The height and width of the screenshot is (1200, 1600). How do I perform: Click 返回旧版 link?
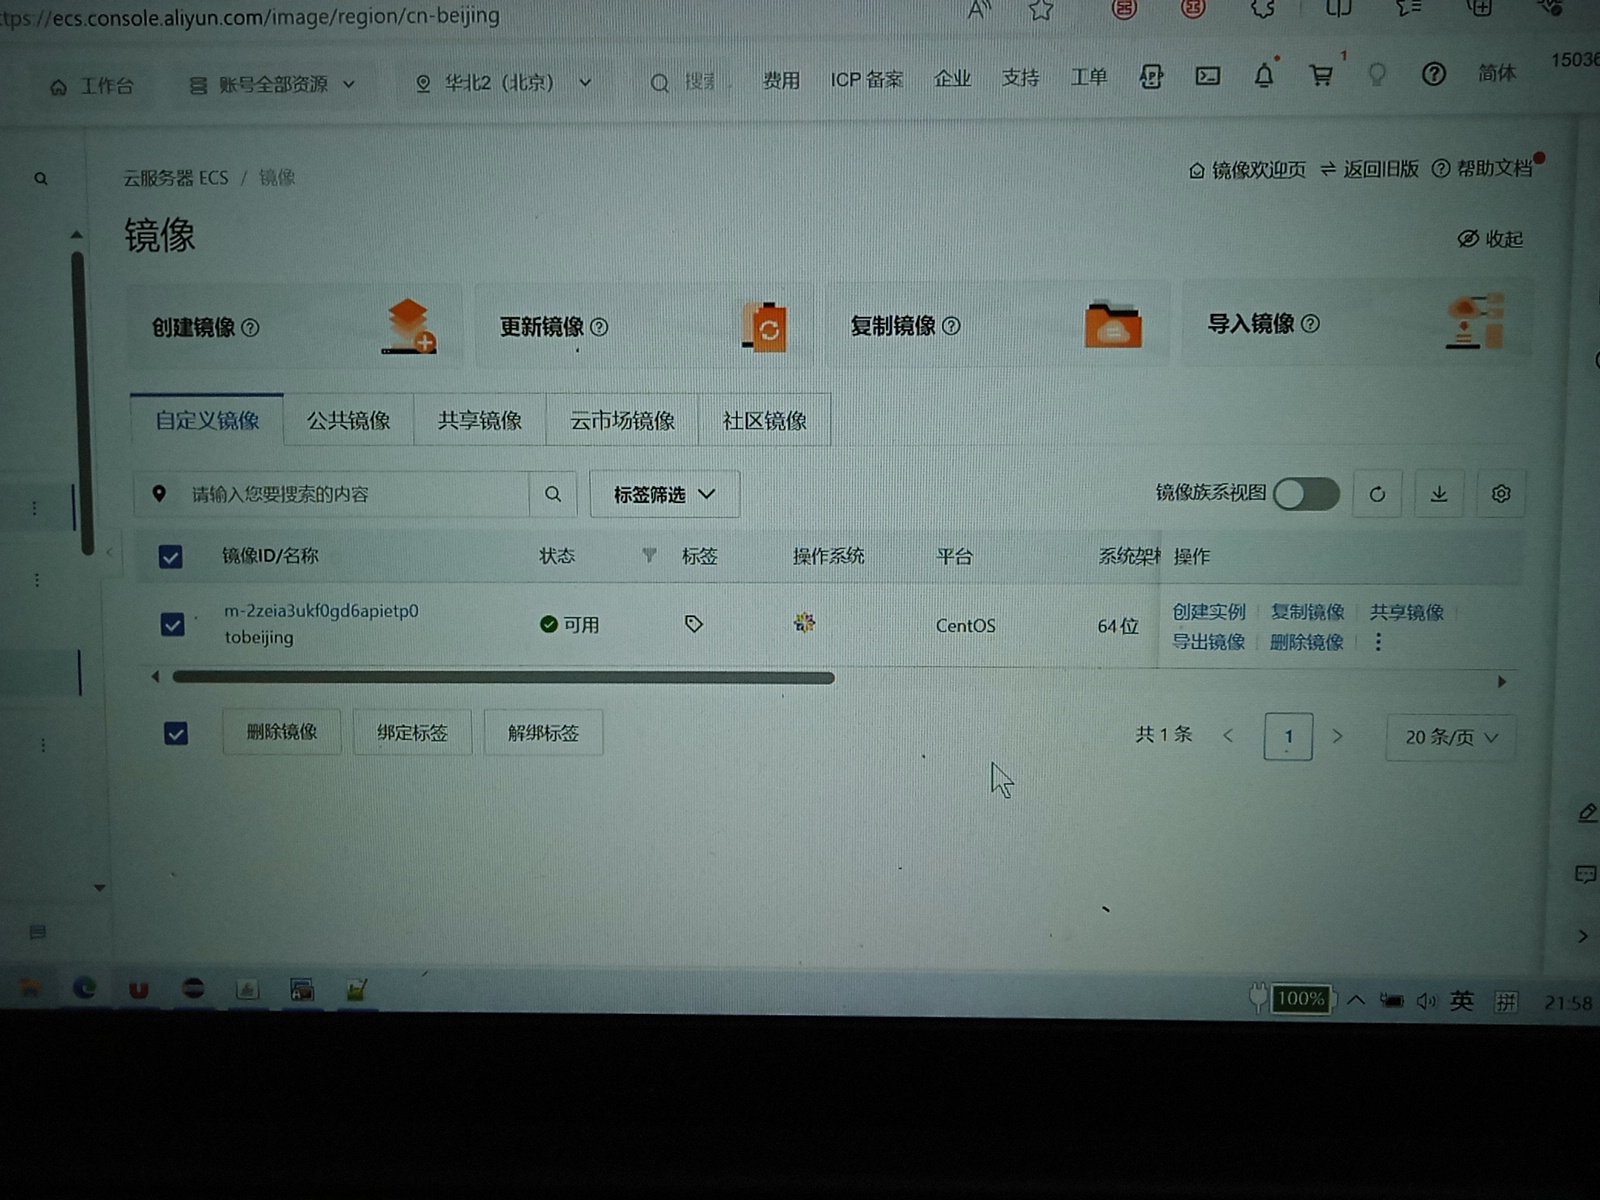(1369, 169)
